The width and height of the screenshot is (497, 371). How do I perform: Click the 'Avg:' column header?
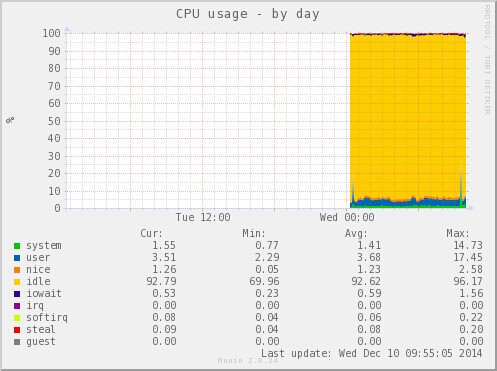pos(356,233)
